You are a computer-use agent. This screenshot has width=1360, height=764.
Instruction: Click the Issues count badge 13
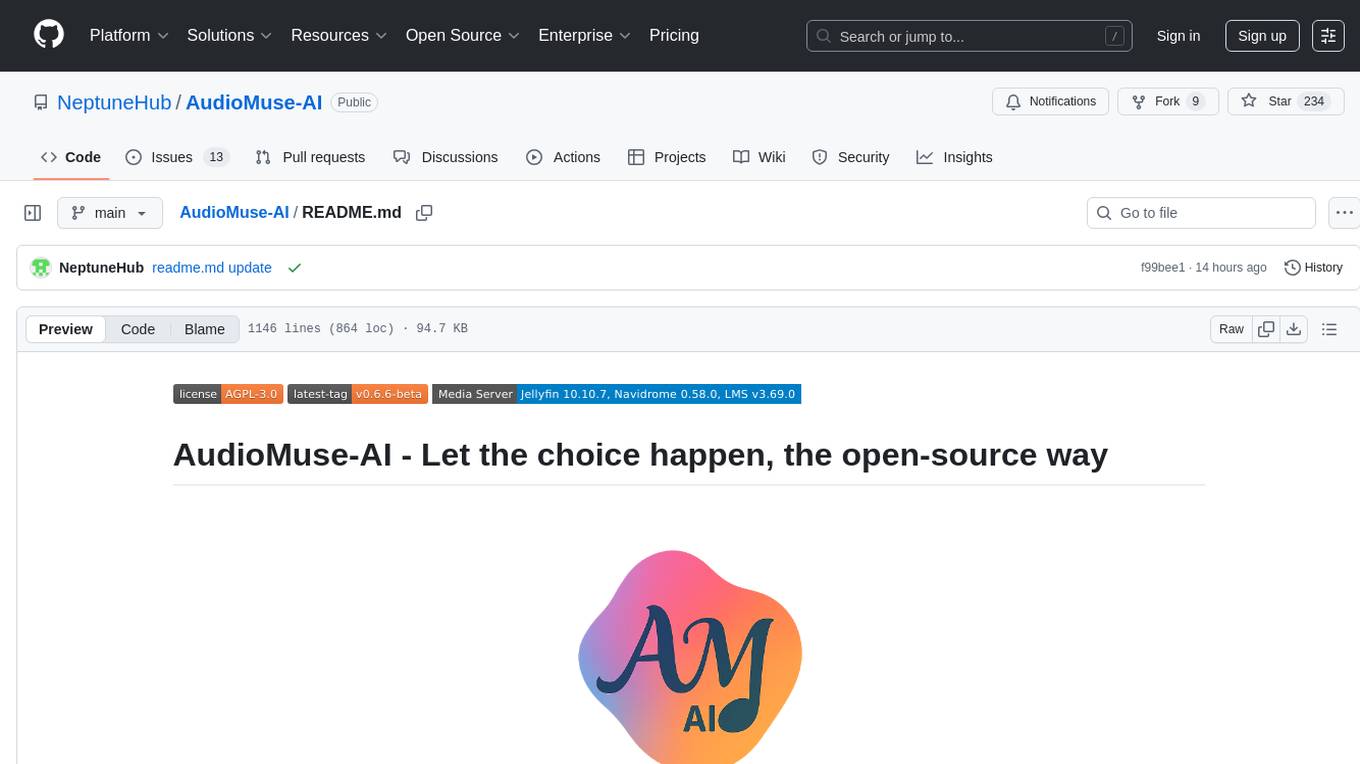point(215,157)
